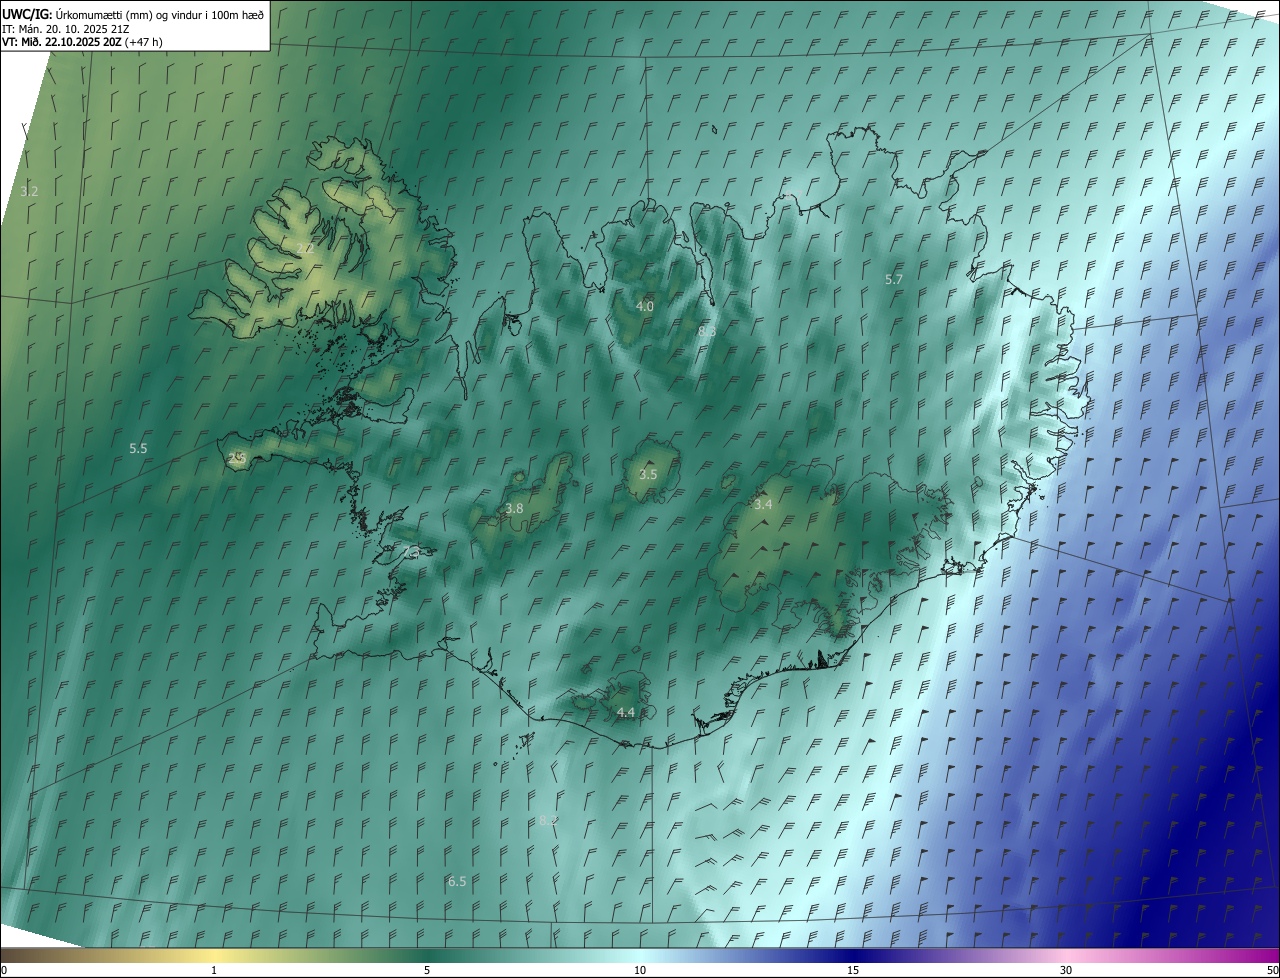Click the 10 tick on the colour scale
Viewport: 1280px width, 978px height.
point(640,970)
